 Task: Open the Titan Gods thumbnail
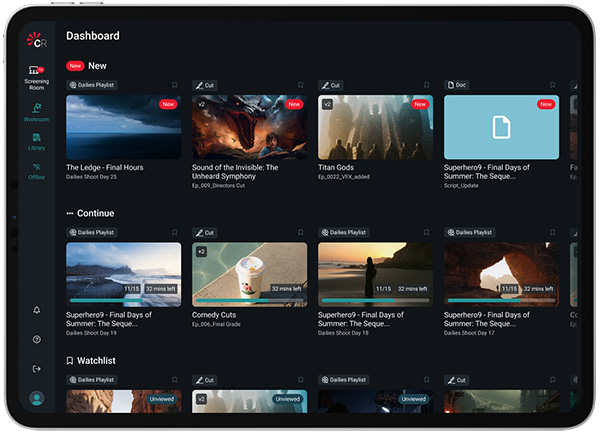tap(376, 127)
